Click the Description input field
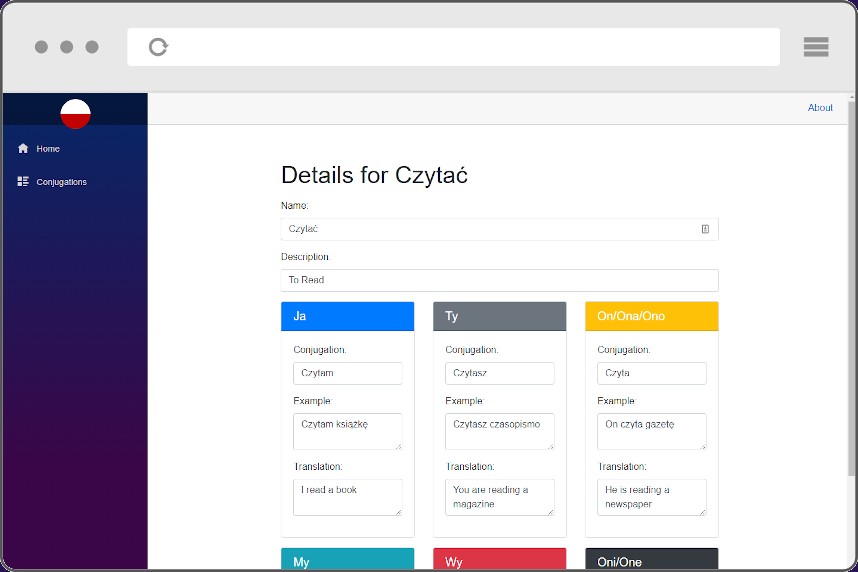This screenshot has width=858, height=572. 499,280
